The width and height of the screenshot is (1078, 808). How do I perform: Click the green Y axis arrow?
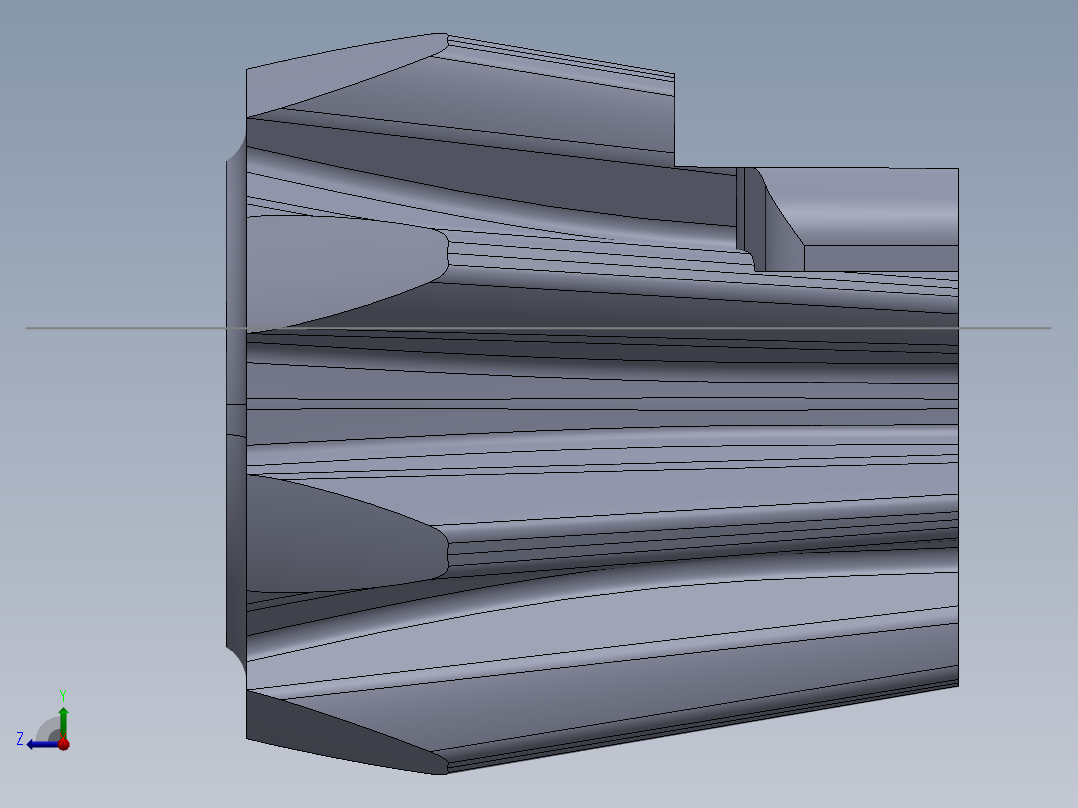(63, 722)
